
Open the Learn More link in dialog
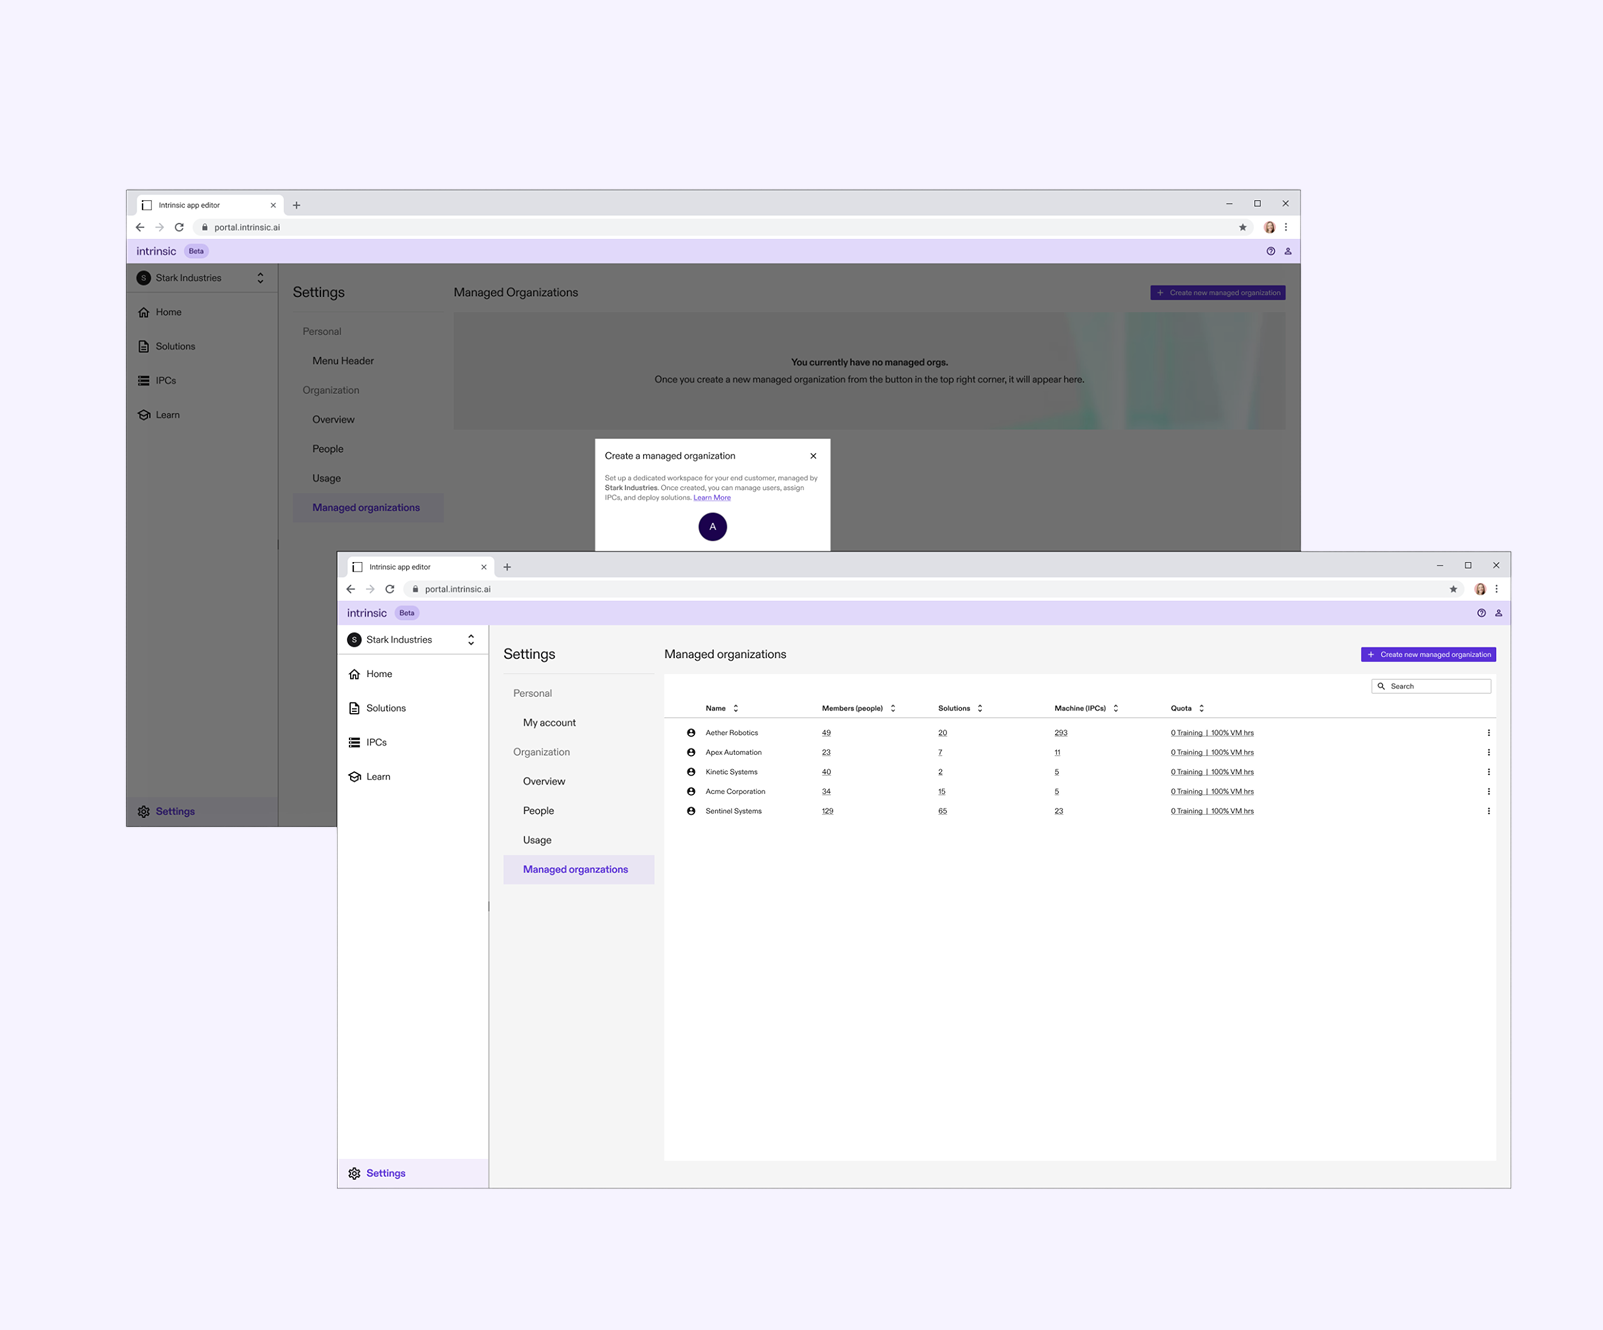pyautogui.click(x=712, y=497)
